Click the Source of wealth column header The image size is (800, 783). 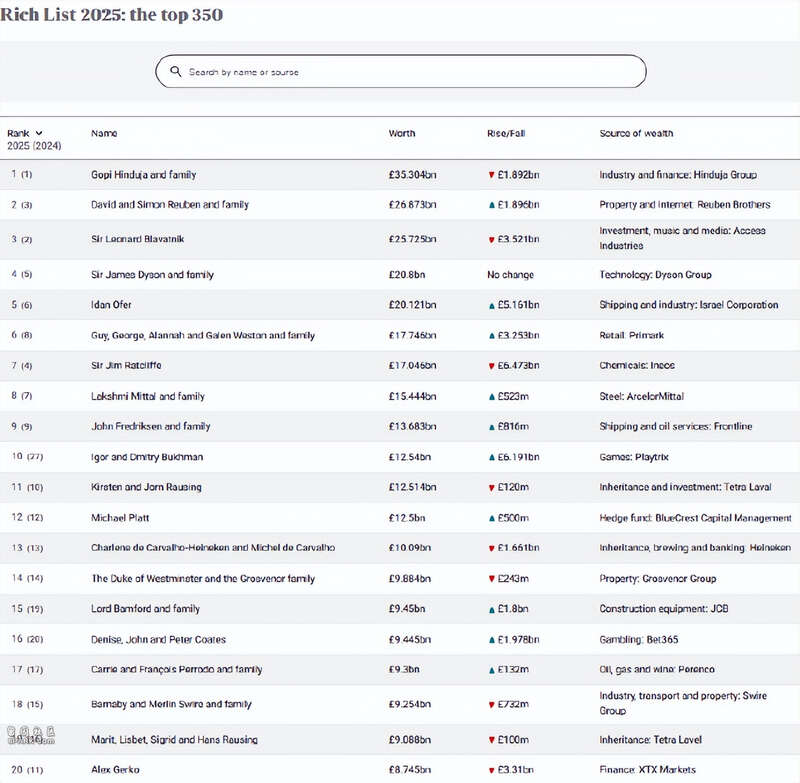tap(636, 133)
